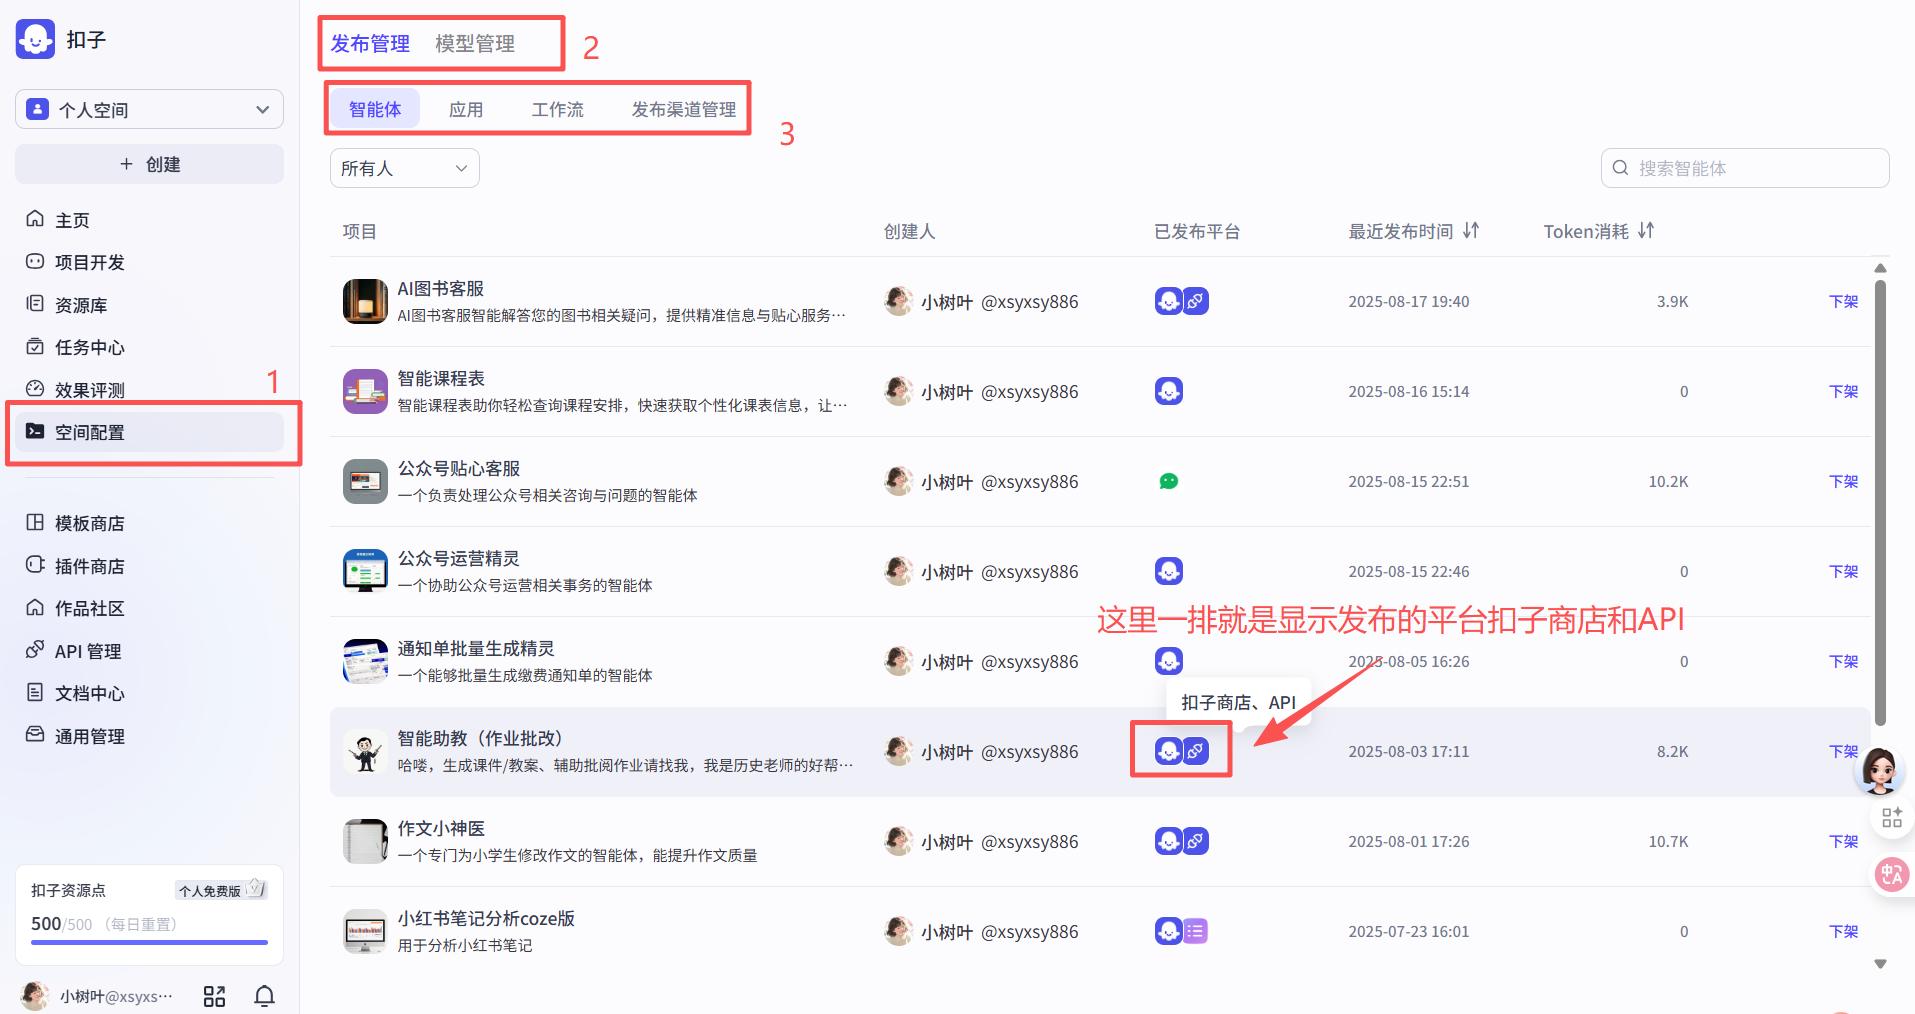Click the API link icon for 智能助教

point(1196,751)
